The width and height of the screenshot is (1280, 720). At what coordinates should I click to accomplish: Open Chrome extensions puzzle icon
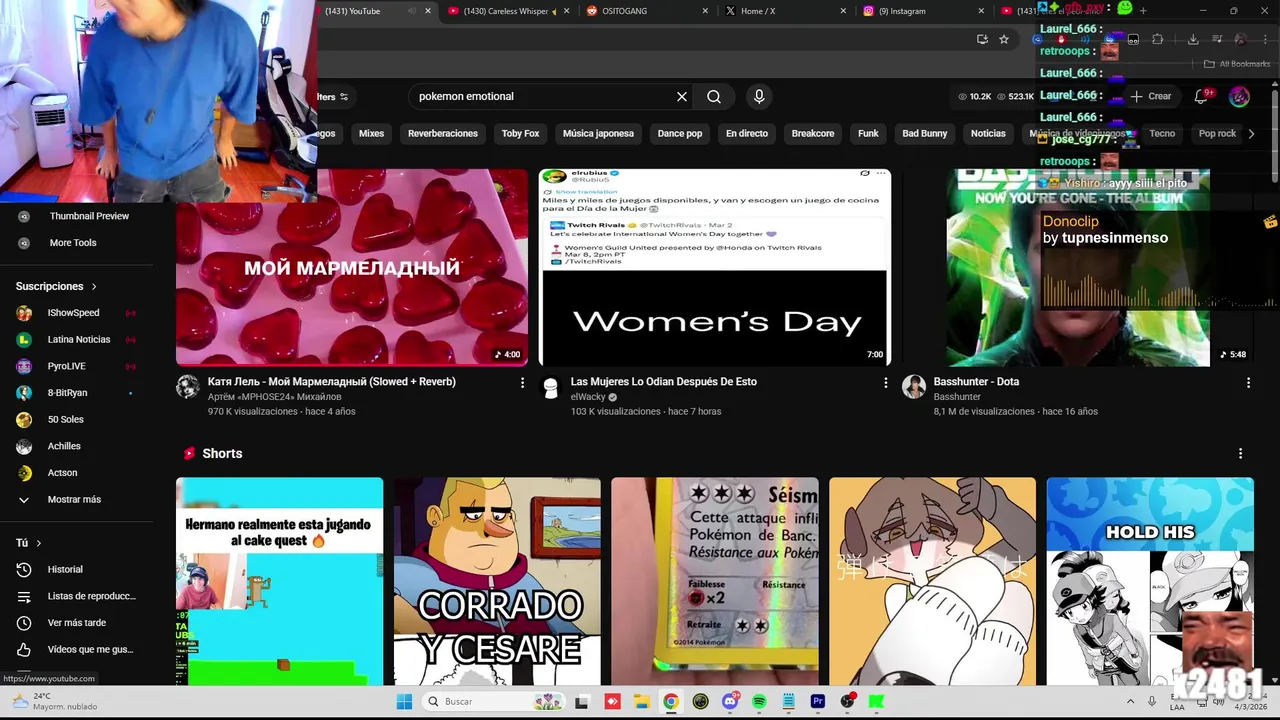click(x=1158, y=39)
